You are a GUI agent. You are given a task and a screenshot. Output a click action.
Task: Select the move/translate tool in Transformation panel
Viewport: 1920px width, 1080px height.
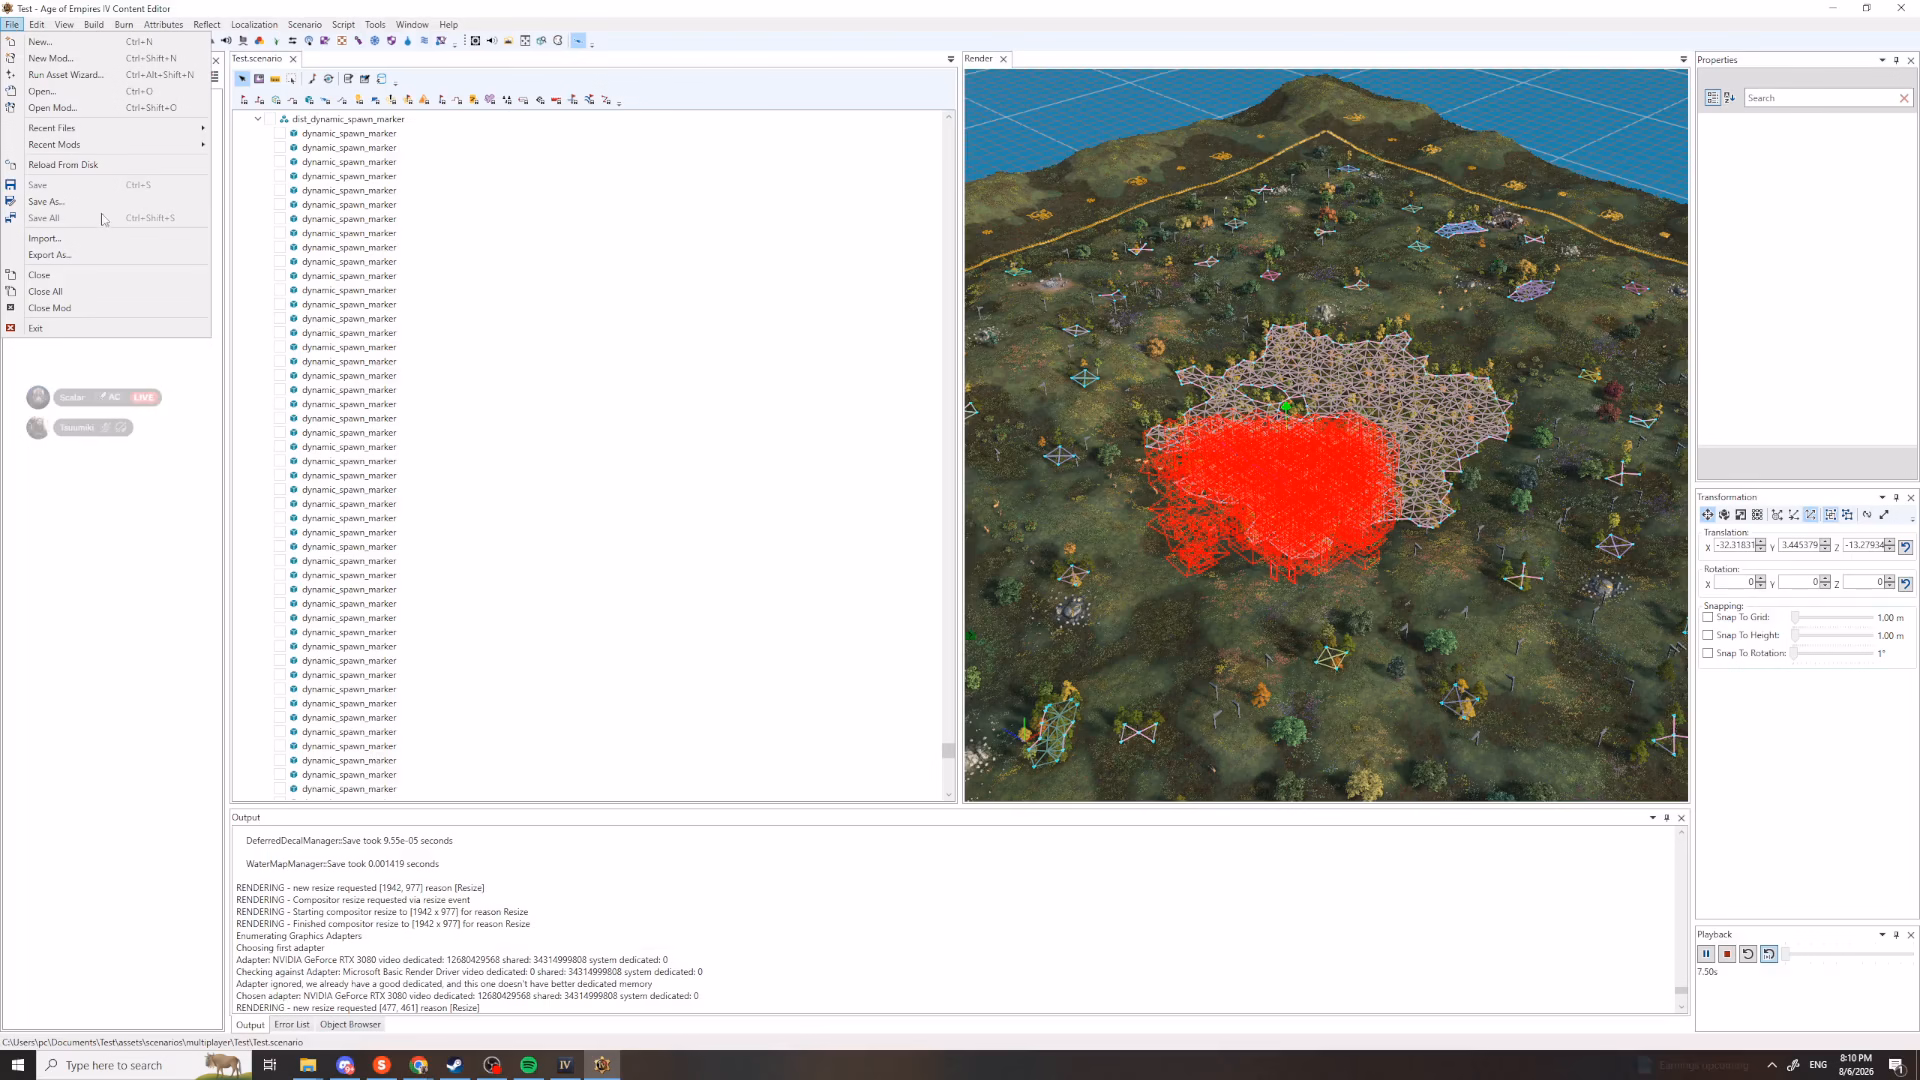click(1707, 515)
